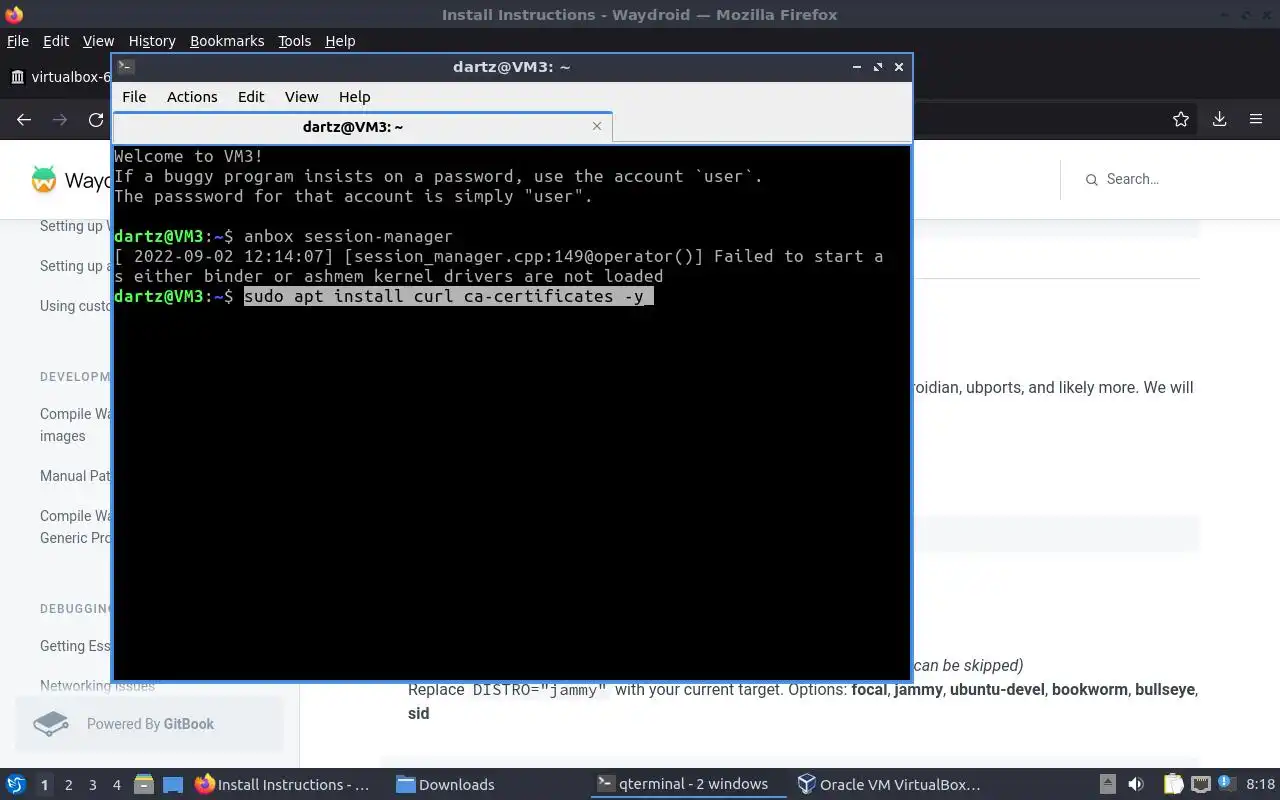Viewport: 1280px width, 800px height.
Task: Bookmark this page with the star icon
Action: [x=1181, y=119]
